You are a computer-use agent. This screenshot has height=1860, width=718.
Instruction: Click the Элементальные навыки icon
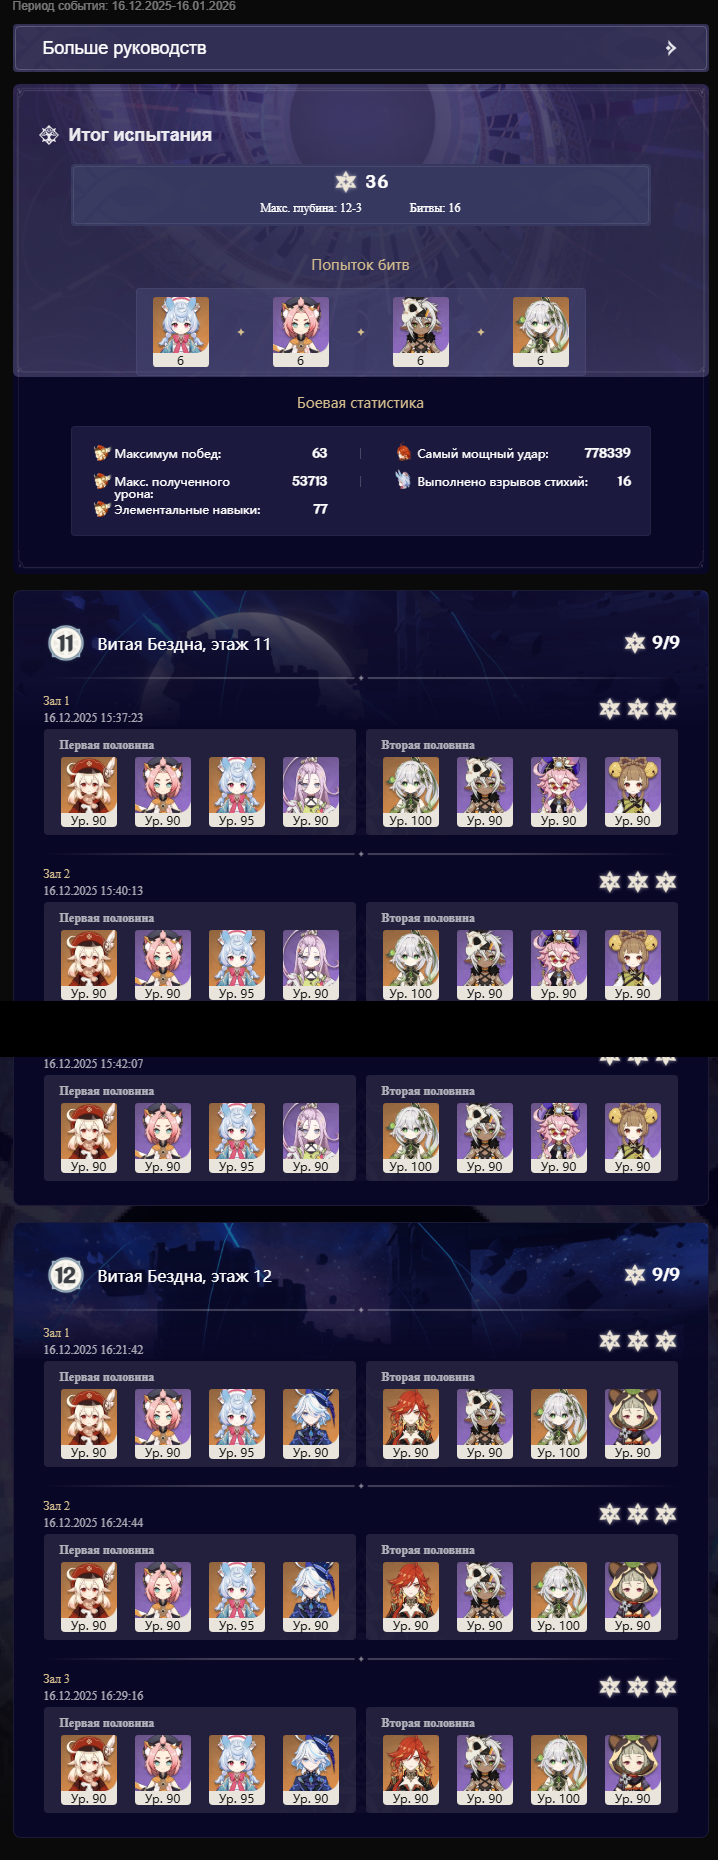pos(101,509)
